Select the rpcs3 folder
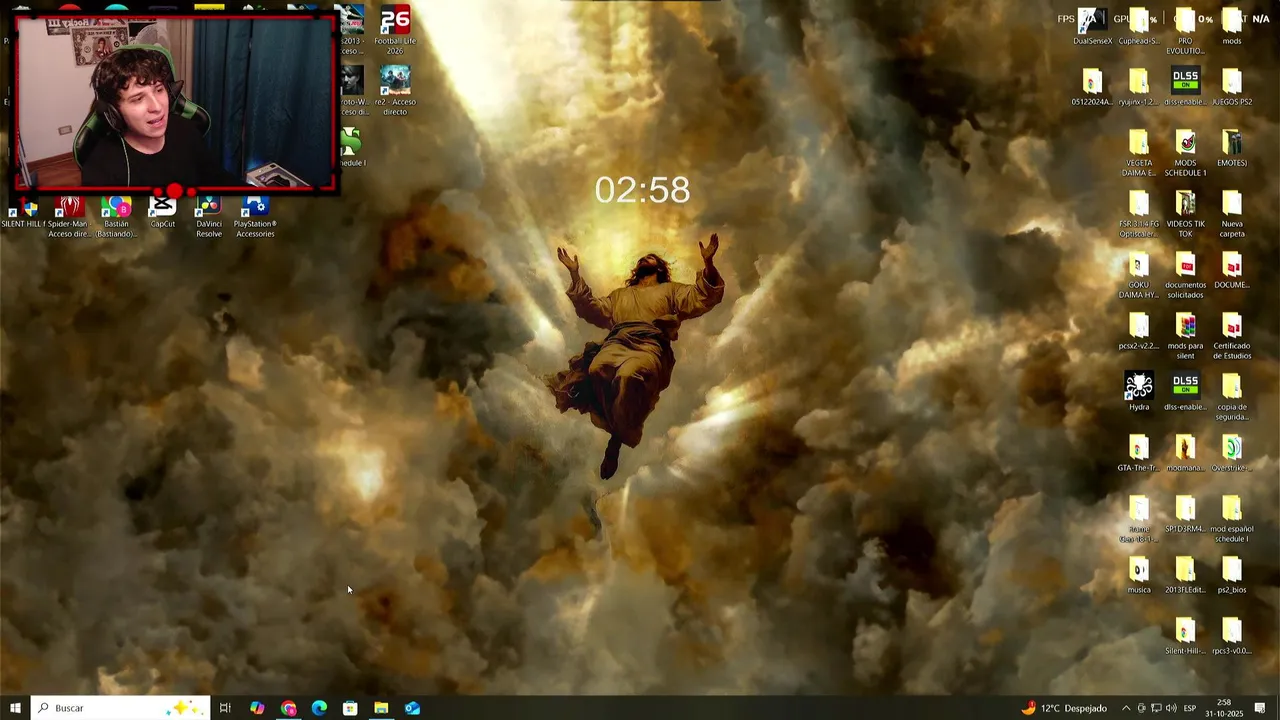The image size is (1280, 720). (1232, 637)
